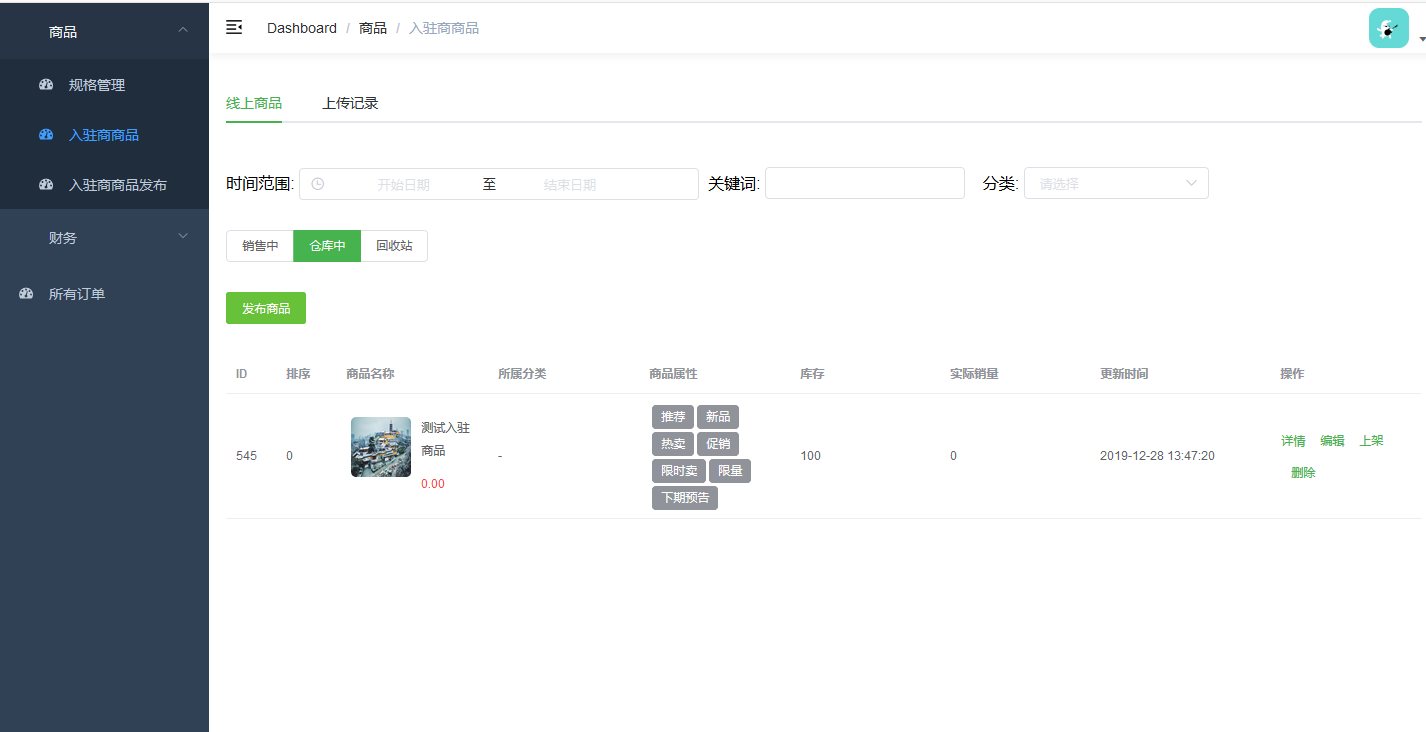Screen dimensions: 1426x732
Task: Switch filter to 销售中 status
Action: (x=259, y=245)
